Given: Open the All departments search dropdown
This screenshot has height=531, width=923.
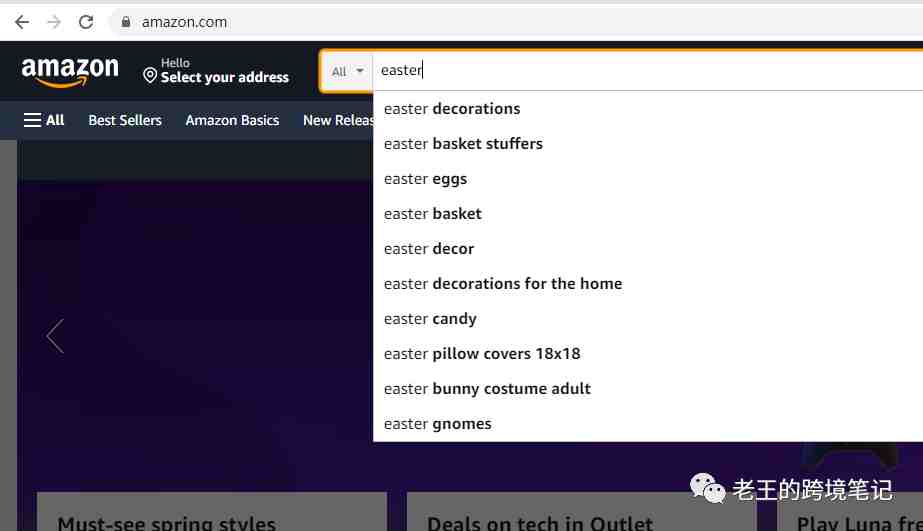Looking at the screenshot, I should coord(347,71).
